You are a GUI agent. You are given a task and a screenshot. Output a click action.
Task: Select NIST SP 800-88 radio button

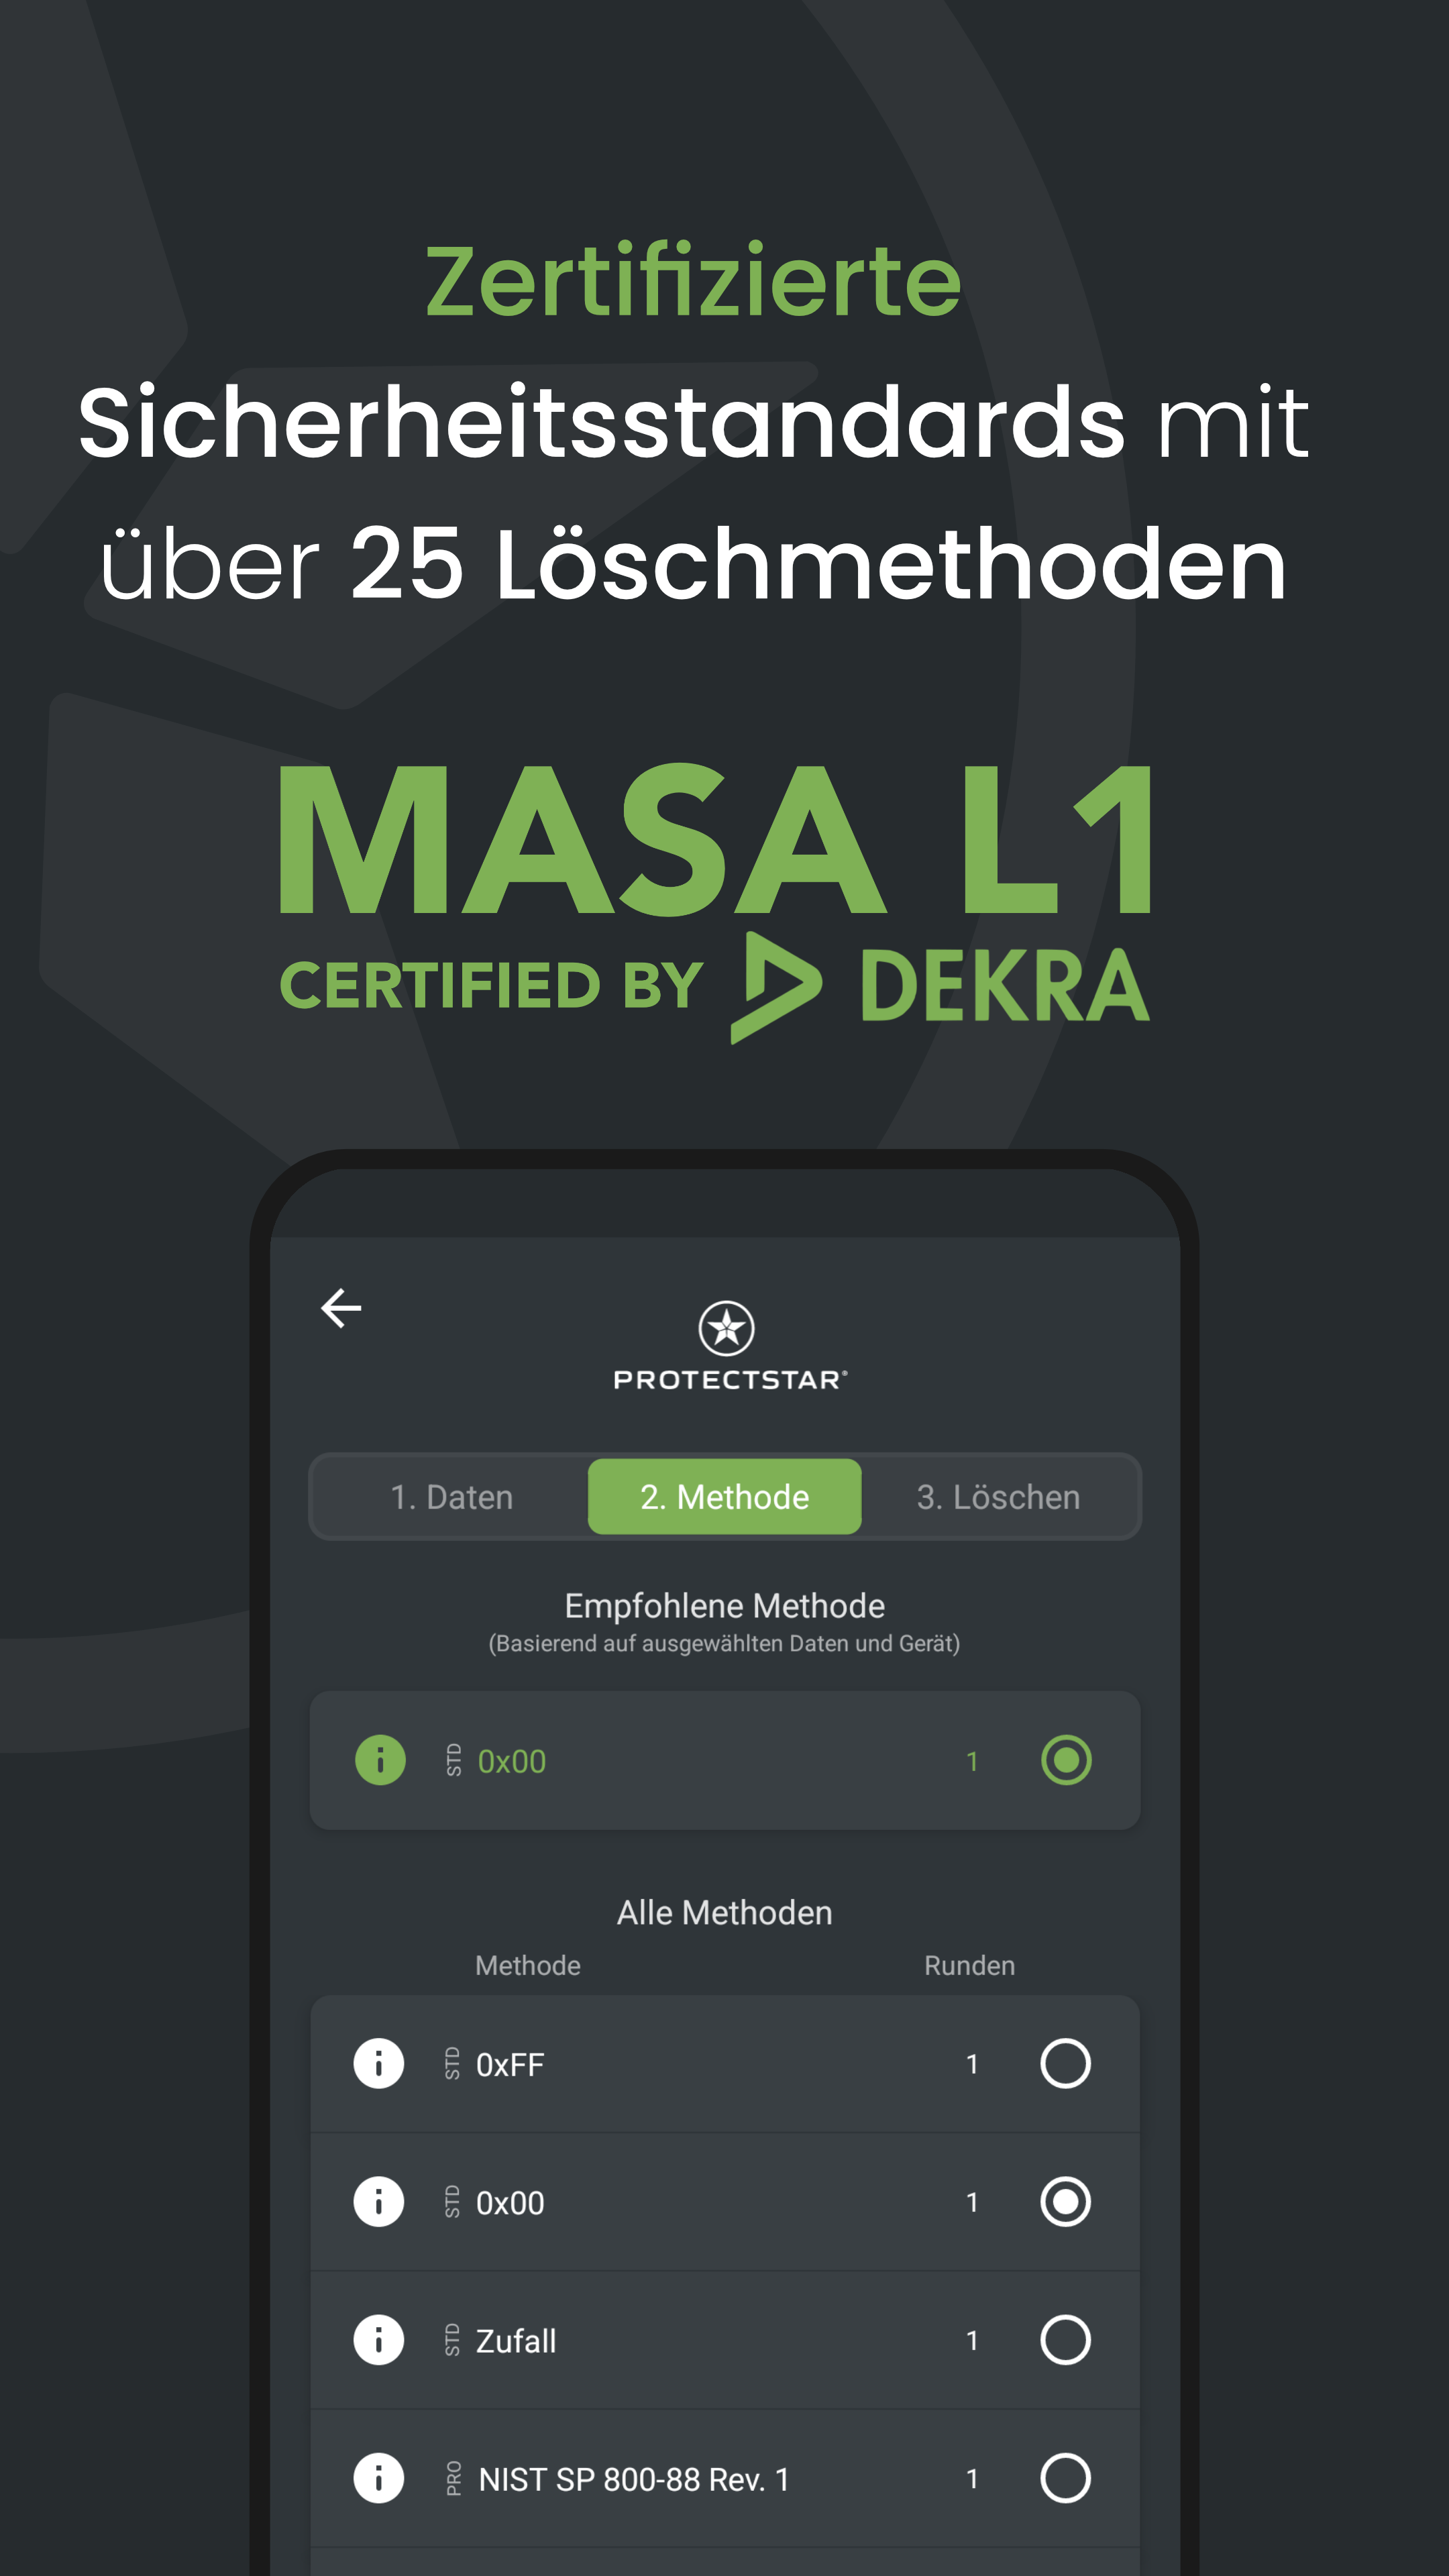click(1065, 2478)
